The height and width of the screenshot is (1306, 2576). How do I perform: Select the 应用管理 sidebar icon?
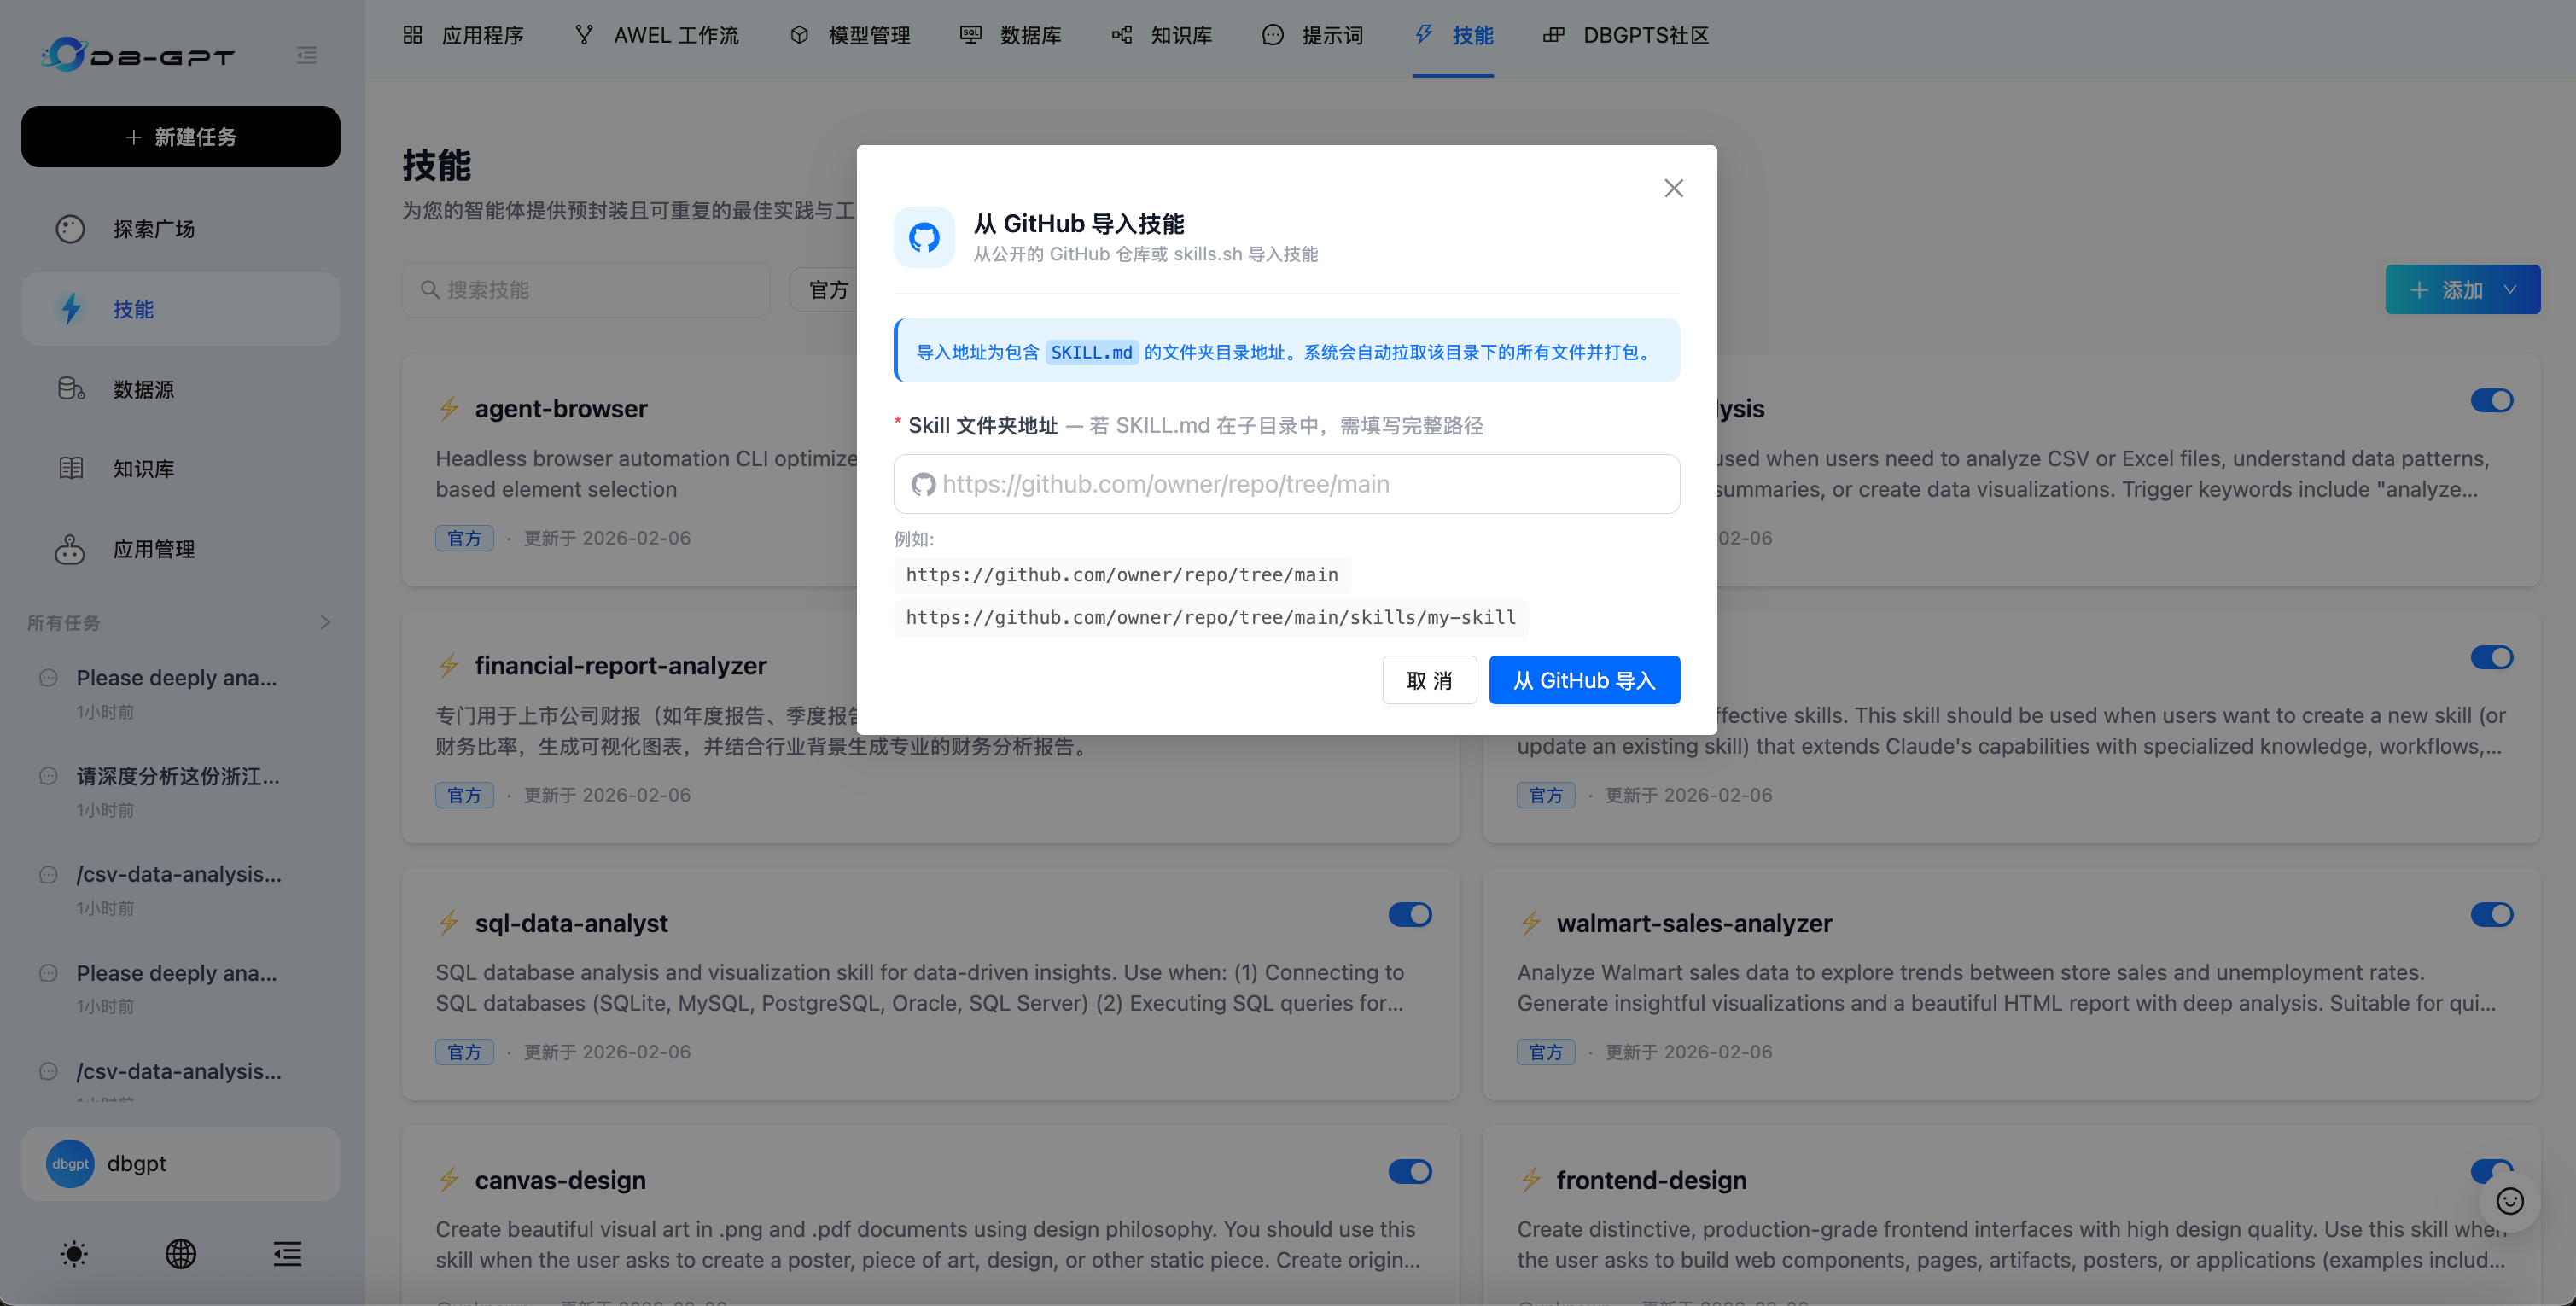70,548
